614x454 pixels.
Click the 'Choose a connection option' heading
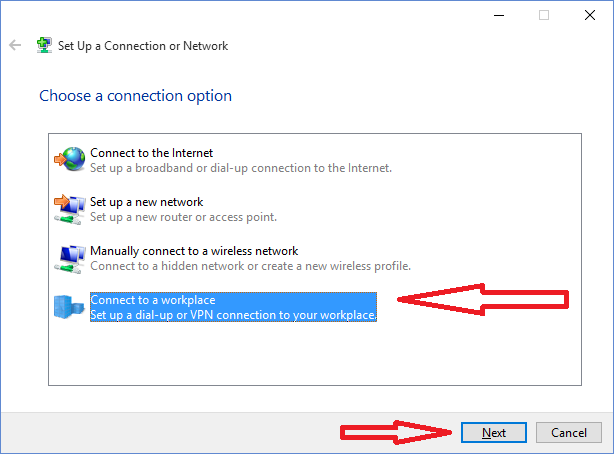point(135,96)
